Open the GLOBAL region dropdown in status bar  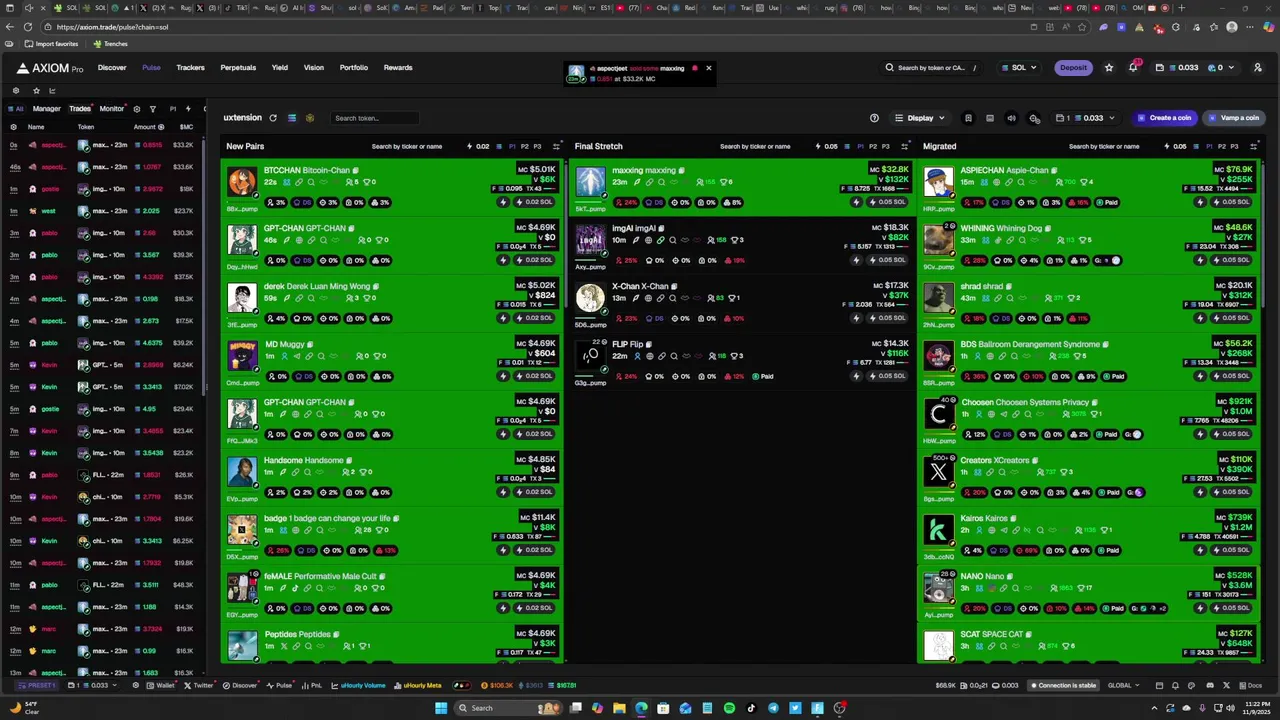pos(1123,686)
